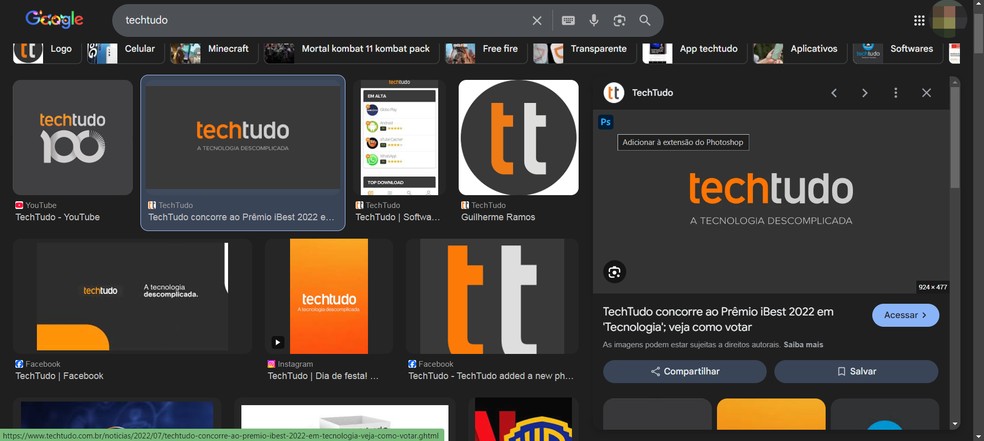The width and height of the screenshot is (984, 441).
Task: Filter by the Logo chip
Action: (47, 51)
